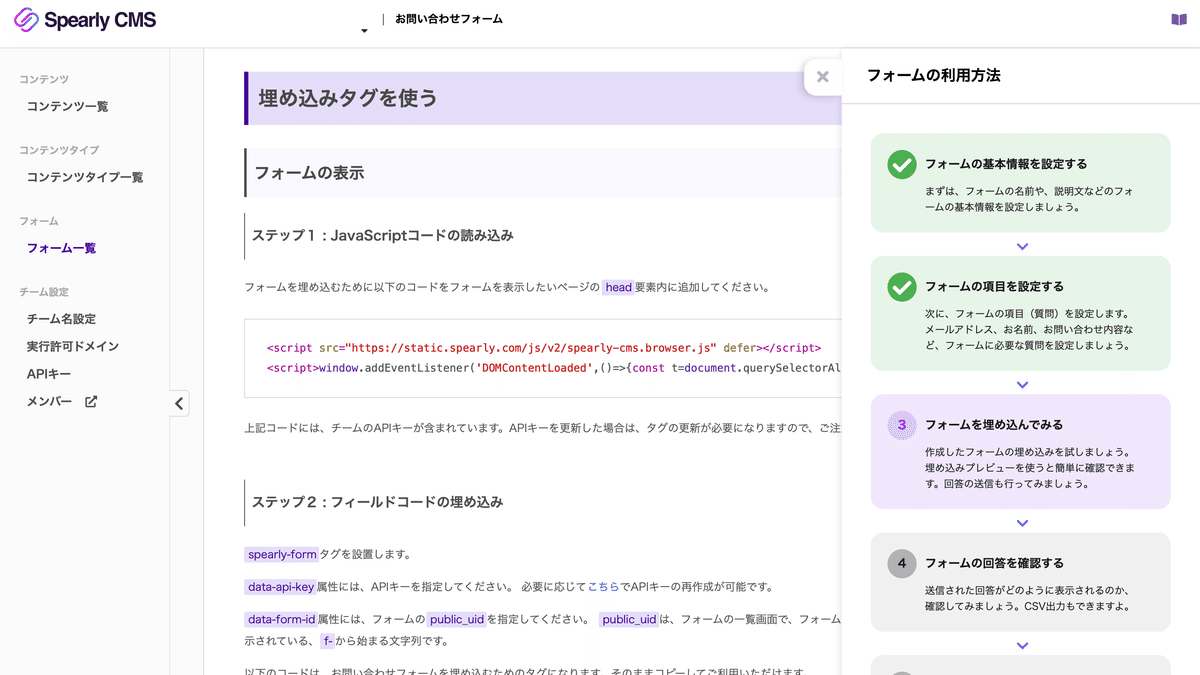
Task: Click ステップ１：JavaScriptコードの読み込み heading
Action: click(x=382, y=236)
